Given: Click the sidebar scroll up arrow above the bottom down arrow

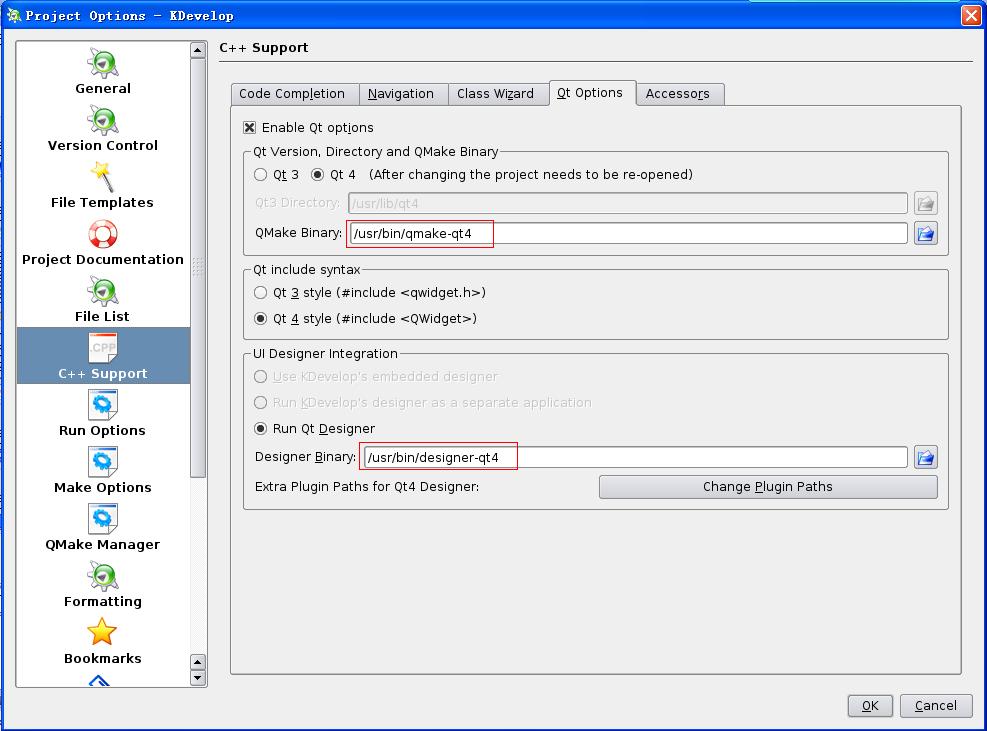Looking at the screenshot, I should point(198,662).
